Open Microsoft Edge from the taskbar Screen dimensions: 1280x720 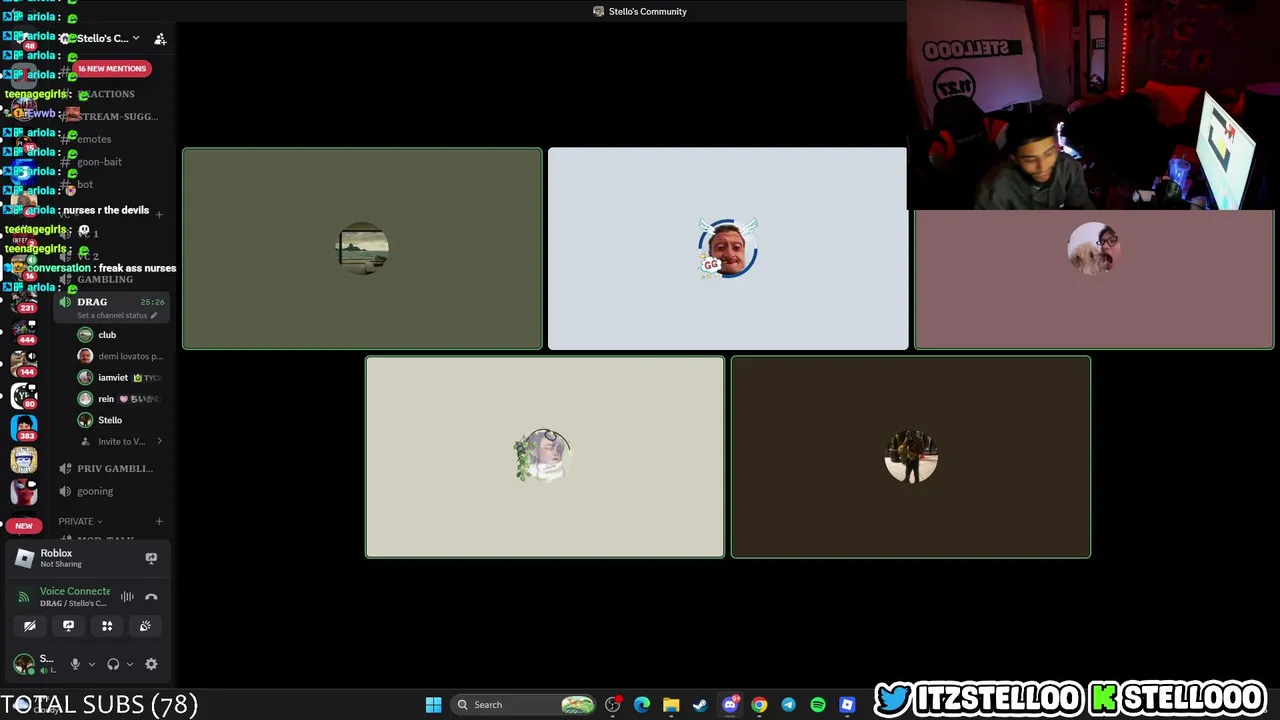click(x=642, y=705)
